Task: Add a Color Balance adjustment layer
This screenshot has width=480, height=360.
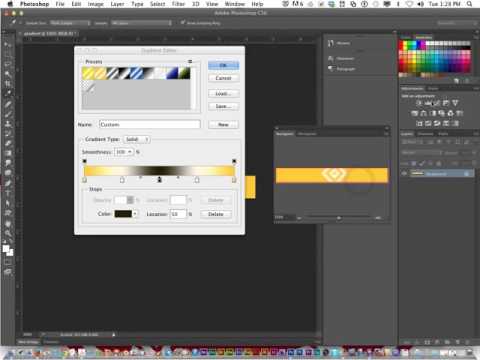Action: [424, 113]
